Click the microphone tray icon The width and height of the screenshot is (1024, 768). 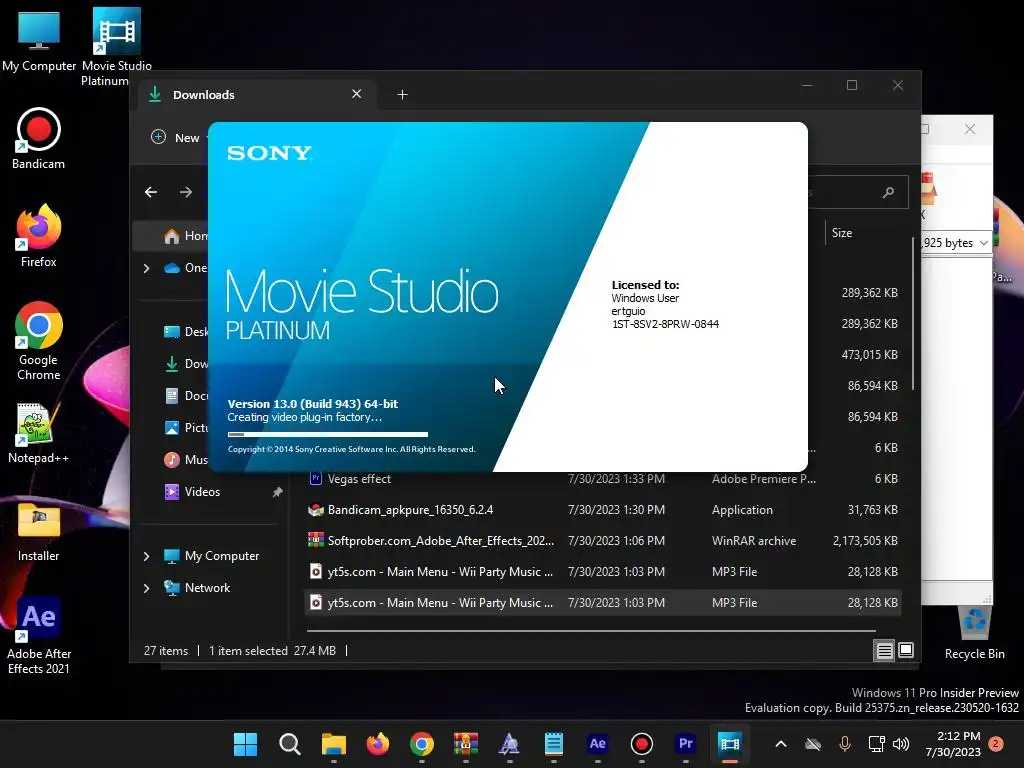click(844, 744)
